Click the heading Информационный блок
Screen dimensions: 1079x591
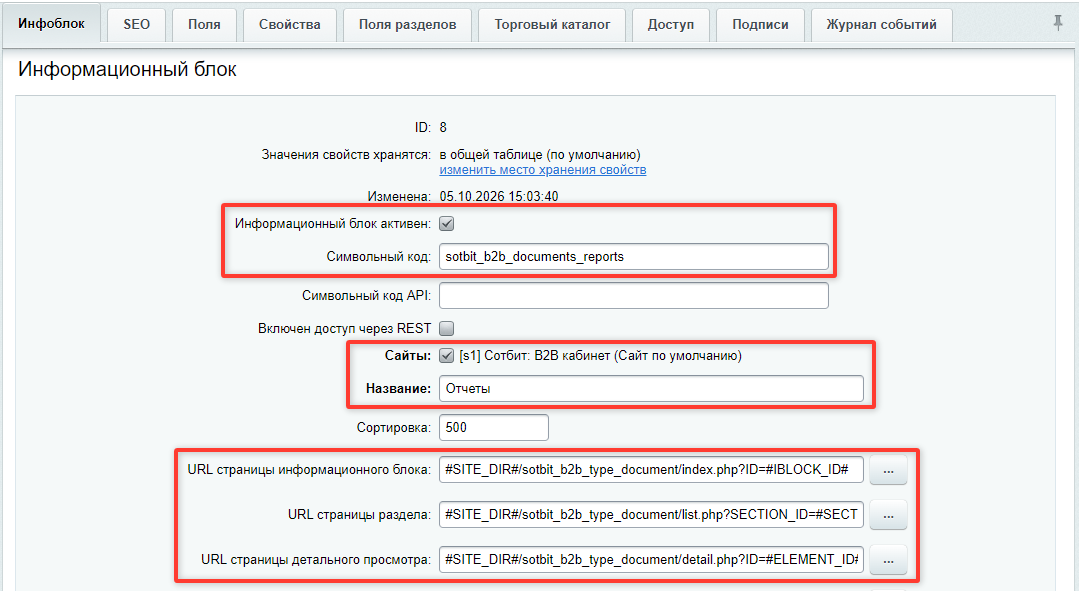pos(127,69)
